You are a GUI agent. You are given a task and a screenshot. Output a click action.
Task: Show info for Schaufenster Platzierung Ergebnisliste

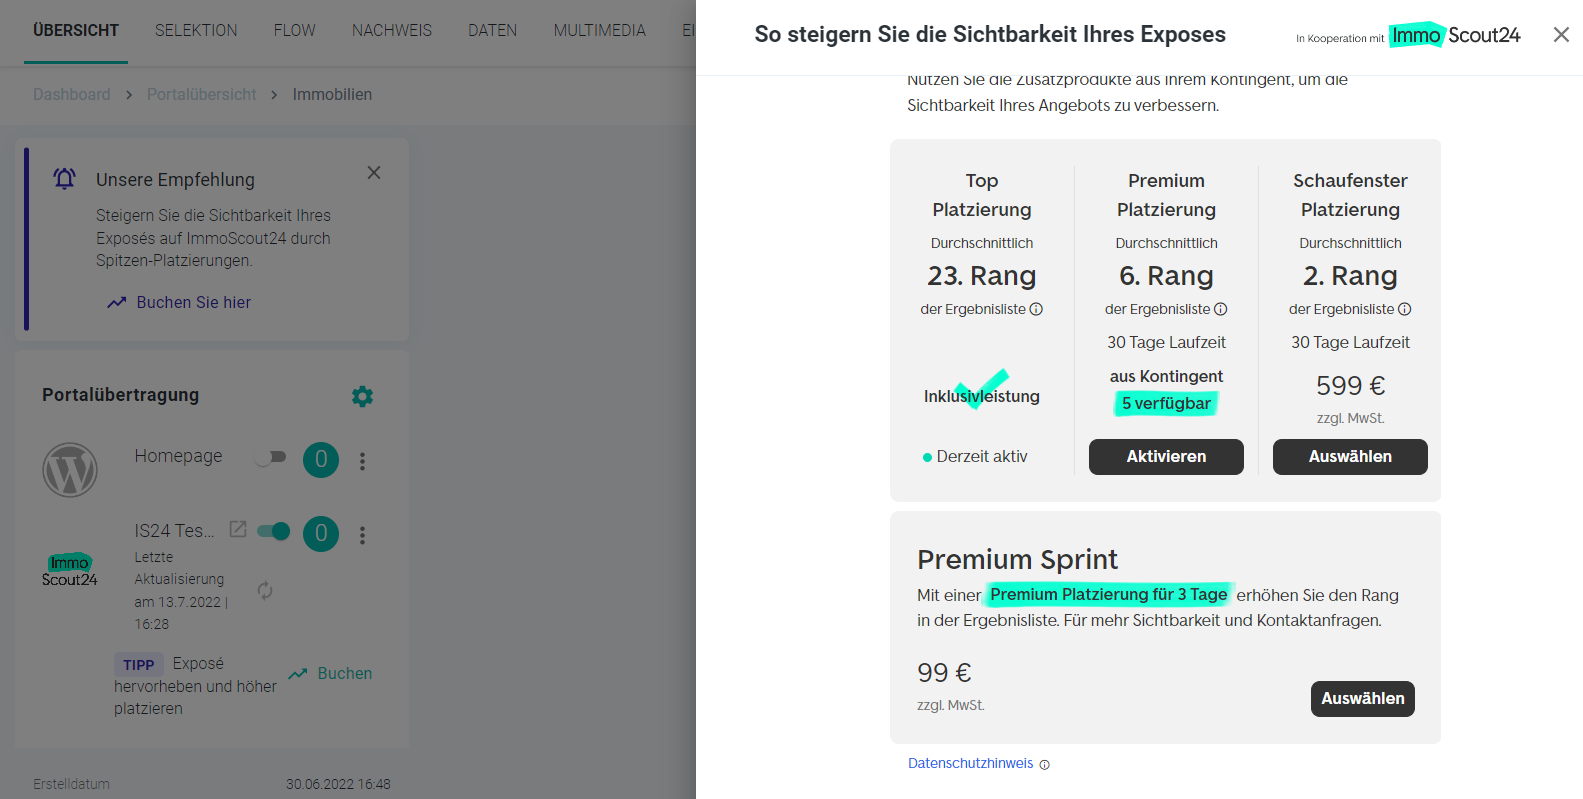pyautogui.click(x=1405, y=309)
